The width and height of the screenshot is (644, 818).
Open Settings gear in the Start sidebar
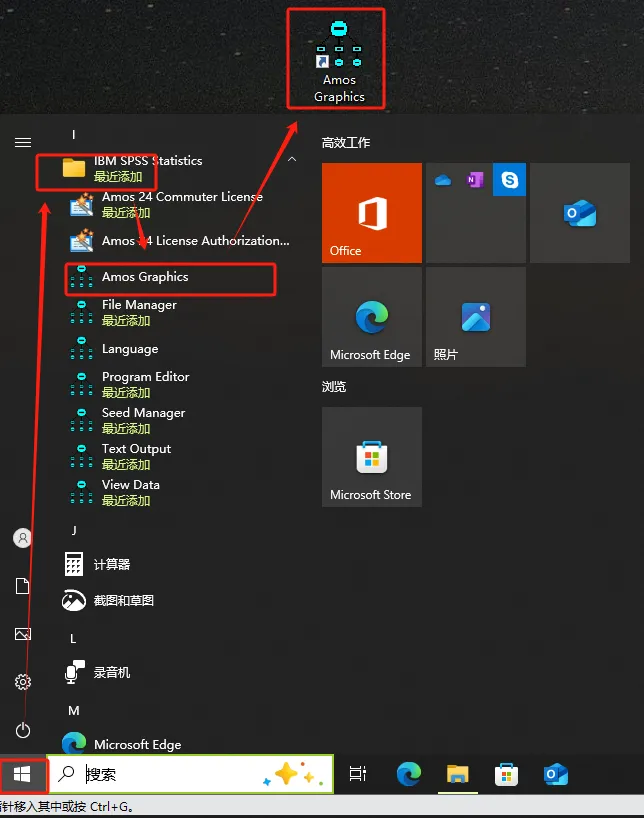point(22,682)
